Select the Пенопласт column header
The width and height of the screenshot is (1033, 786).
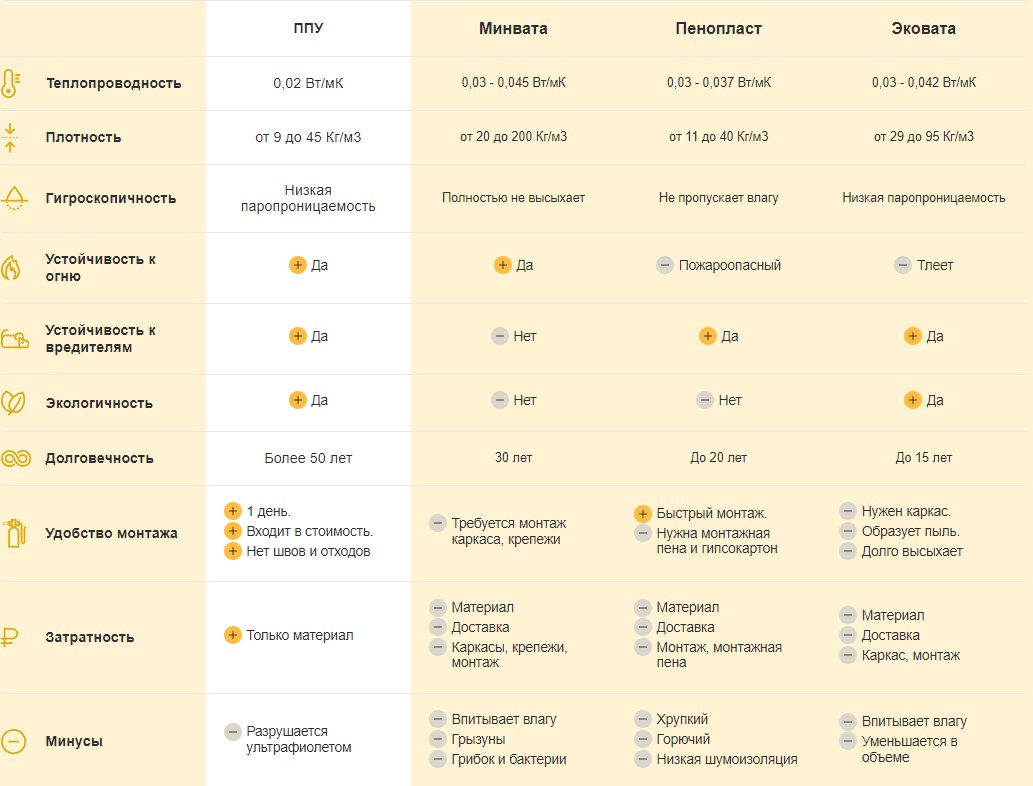click(x=718, y=29)
